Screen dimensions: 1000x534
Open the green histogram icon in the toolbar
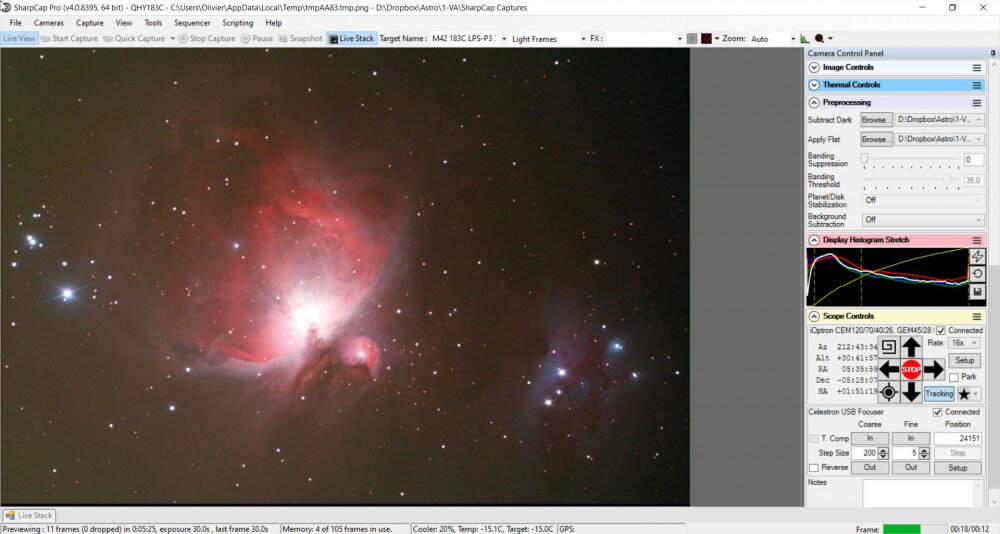click(805, 39)
